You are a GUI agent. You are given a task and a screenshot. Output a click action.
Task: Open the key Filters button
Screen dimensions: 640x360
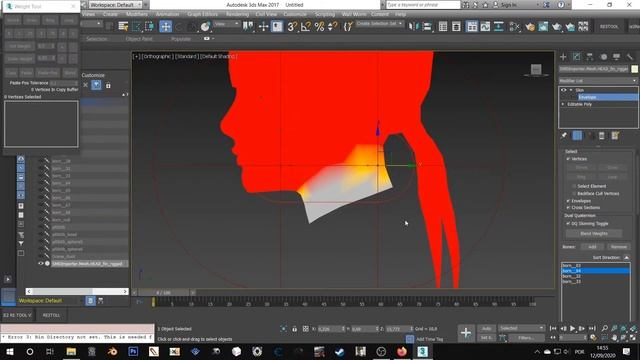point(526,338)
